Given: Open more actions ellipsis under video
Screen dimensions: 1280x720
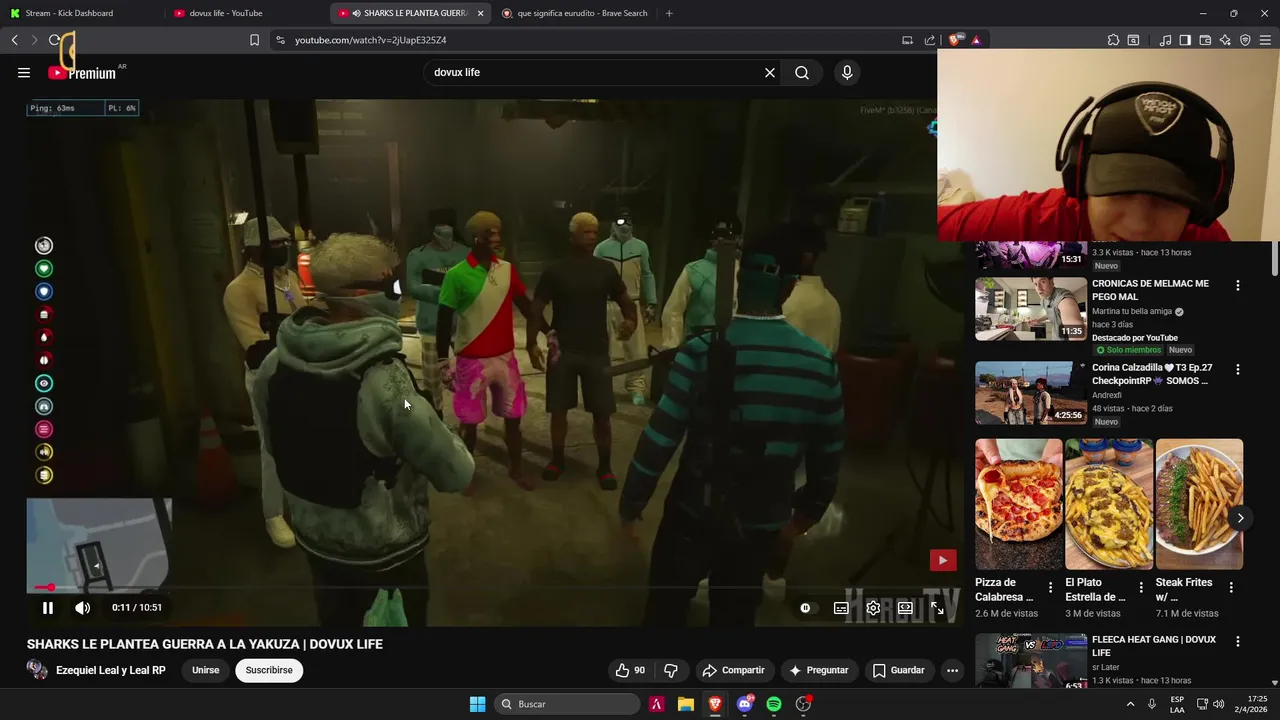Looking at the screenshot, I should [953, 670].
